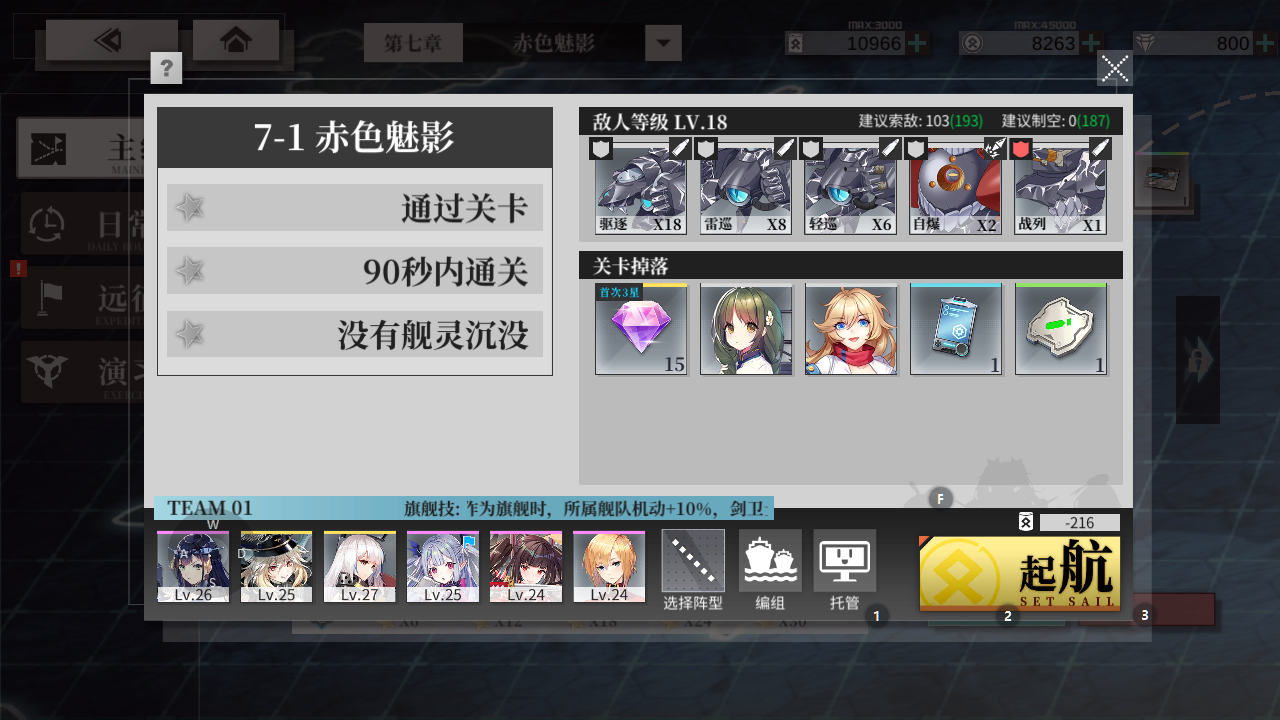The width and height of the screenshot is (1280, 720).
Task: Open the question mark help icon
Action: [166, 68]
